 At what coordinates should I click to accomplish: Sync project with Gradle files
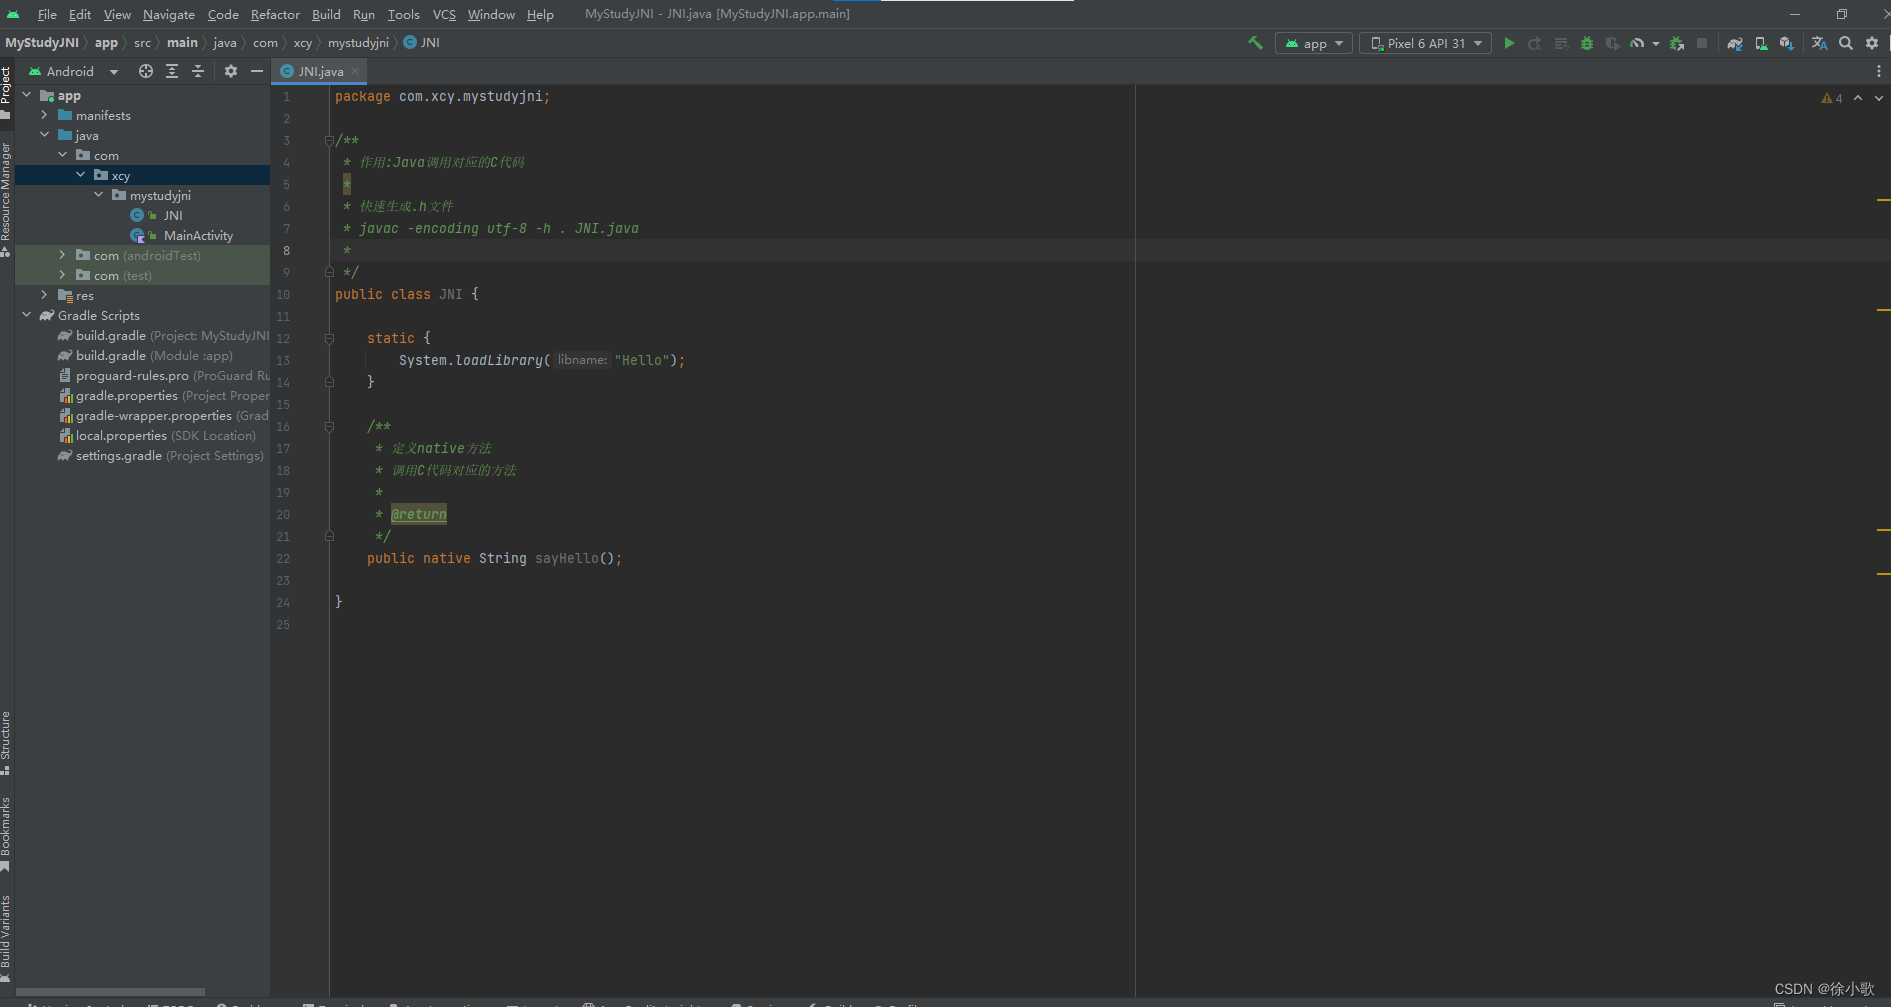coord(1736,43)
